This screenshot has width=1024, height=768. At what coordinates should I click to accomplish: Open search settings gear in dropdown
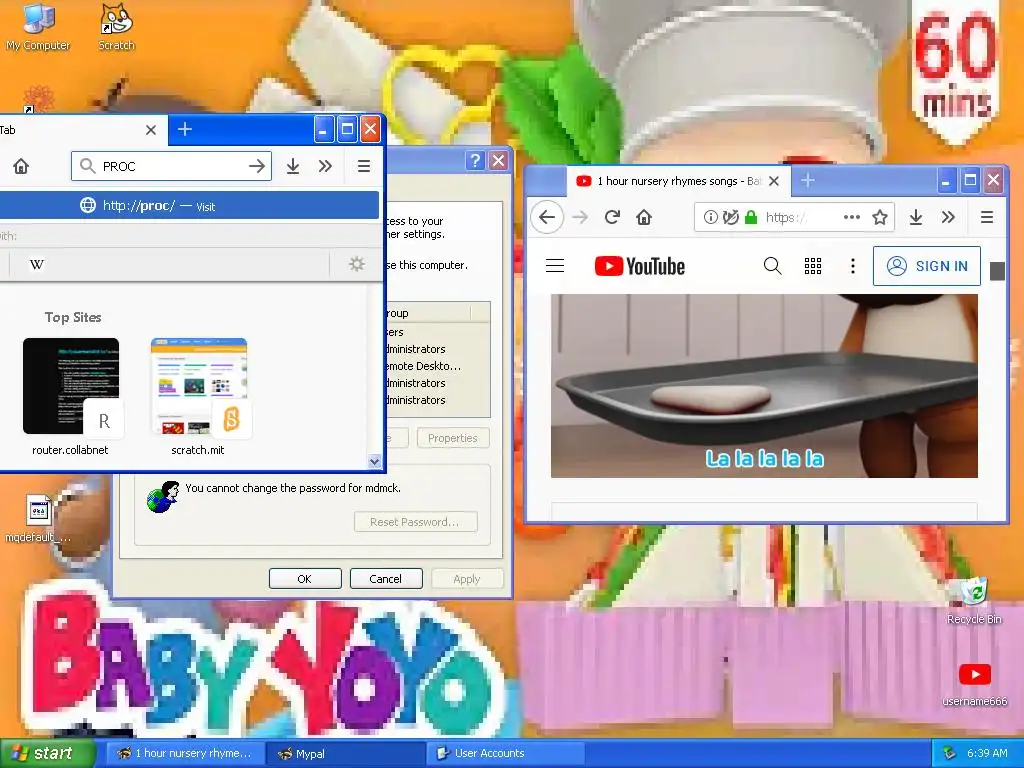(357, 264)
